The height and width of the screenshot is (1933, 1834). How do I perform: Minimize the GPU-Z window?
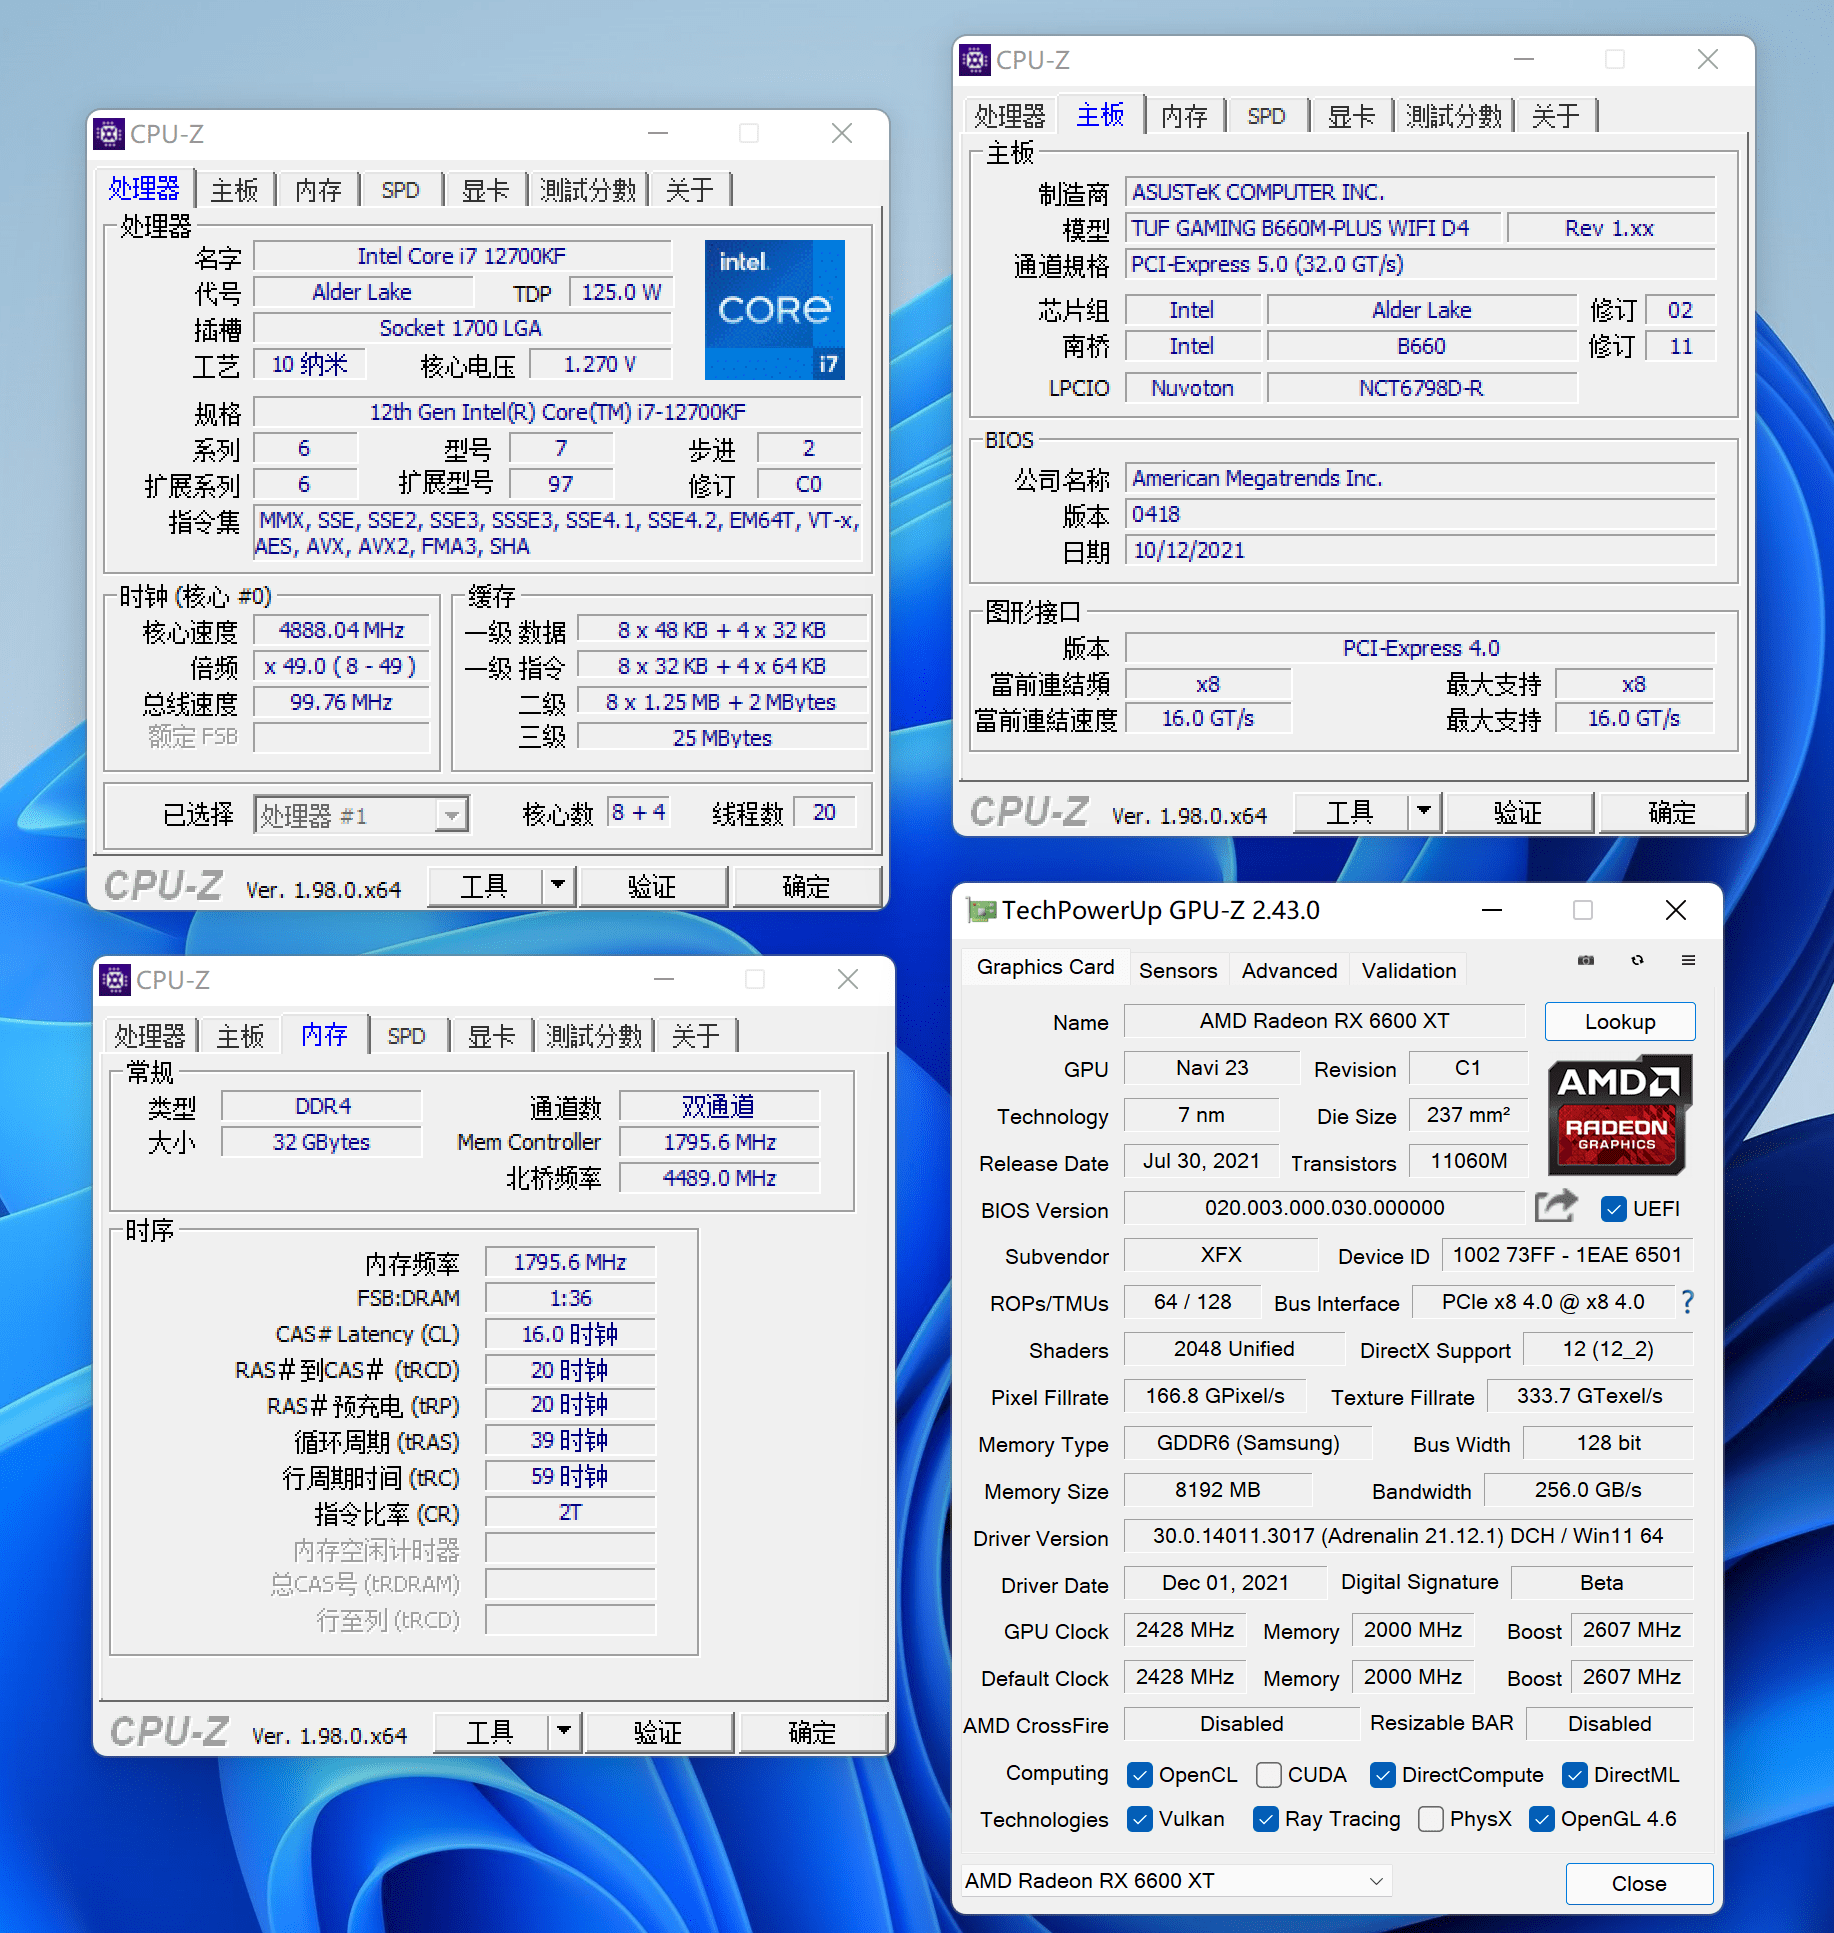(x=1492, y=910)
